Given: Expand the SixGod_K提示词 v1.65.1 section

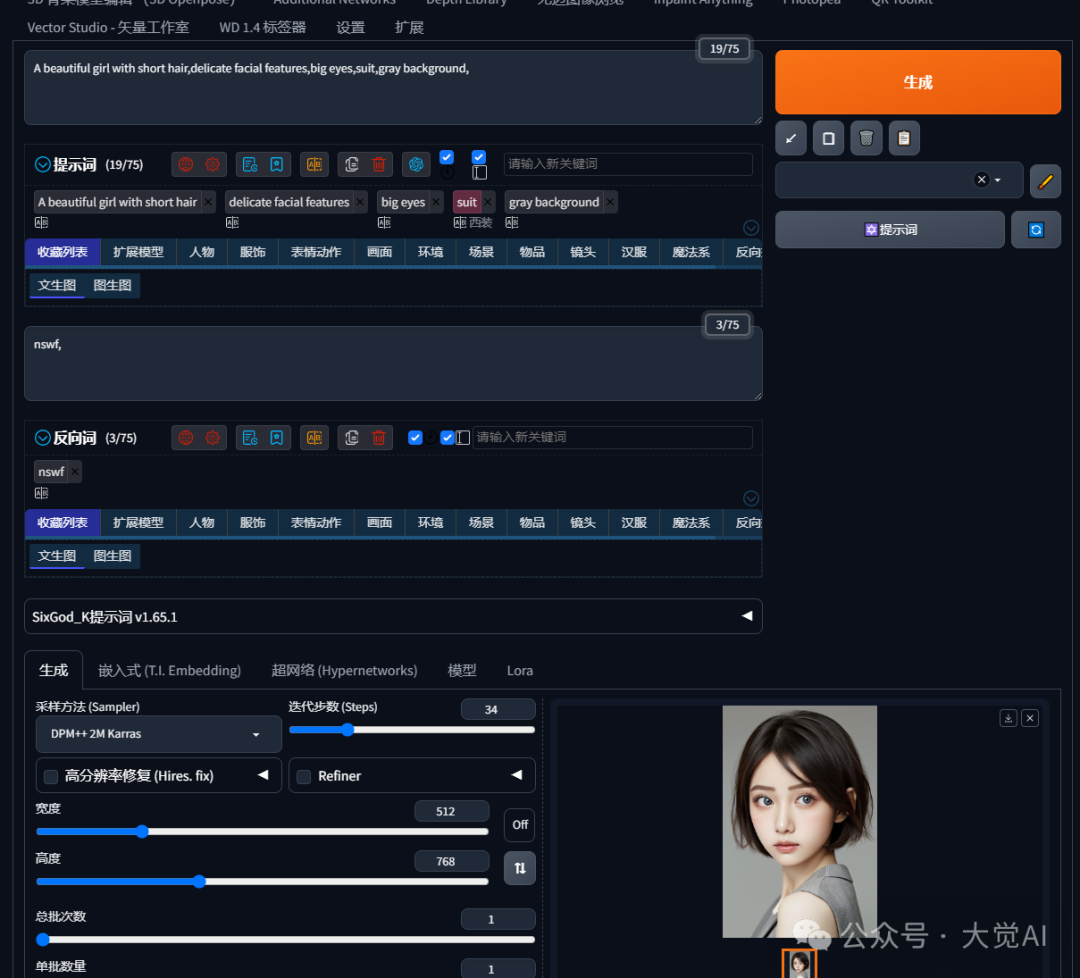Looking at the screenshot, I should coord(746,616).
